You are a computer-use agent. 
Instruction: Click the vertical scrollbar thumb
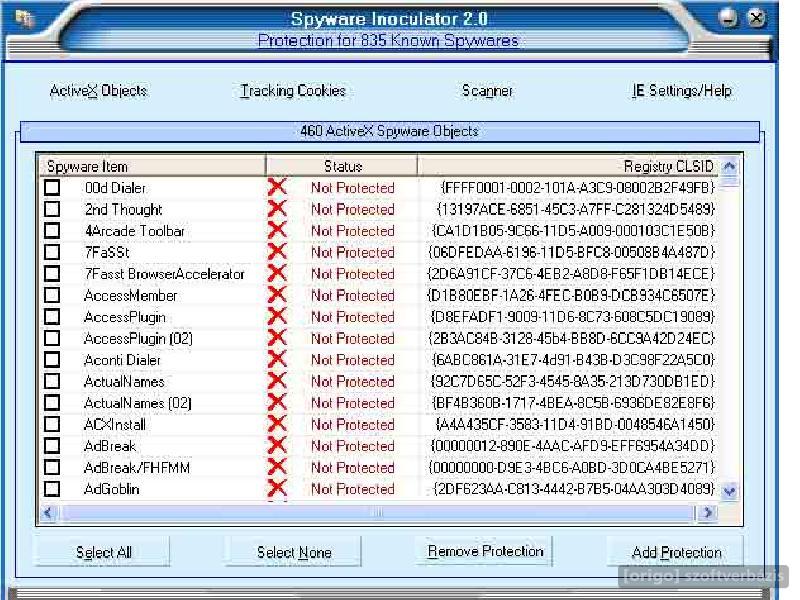click(x=730, y=181)
